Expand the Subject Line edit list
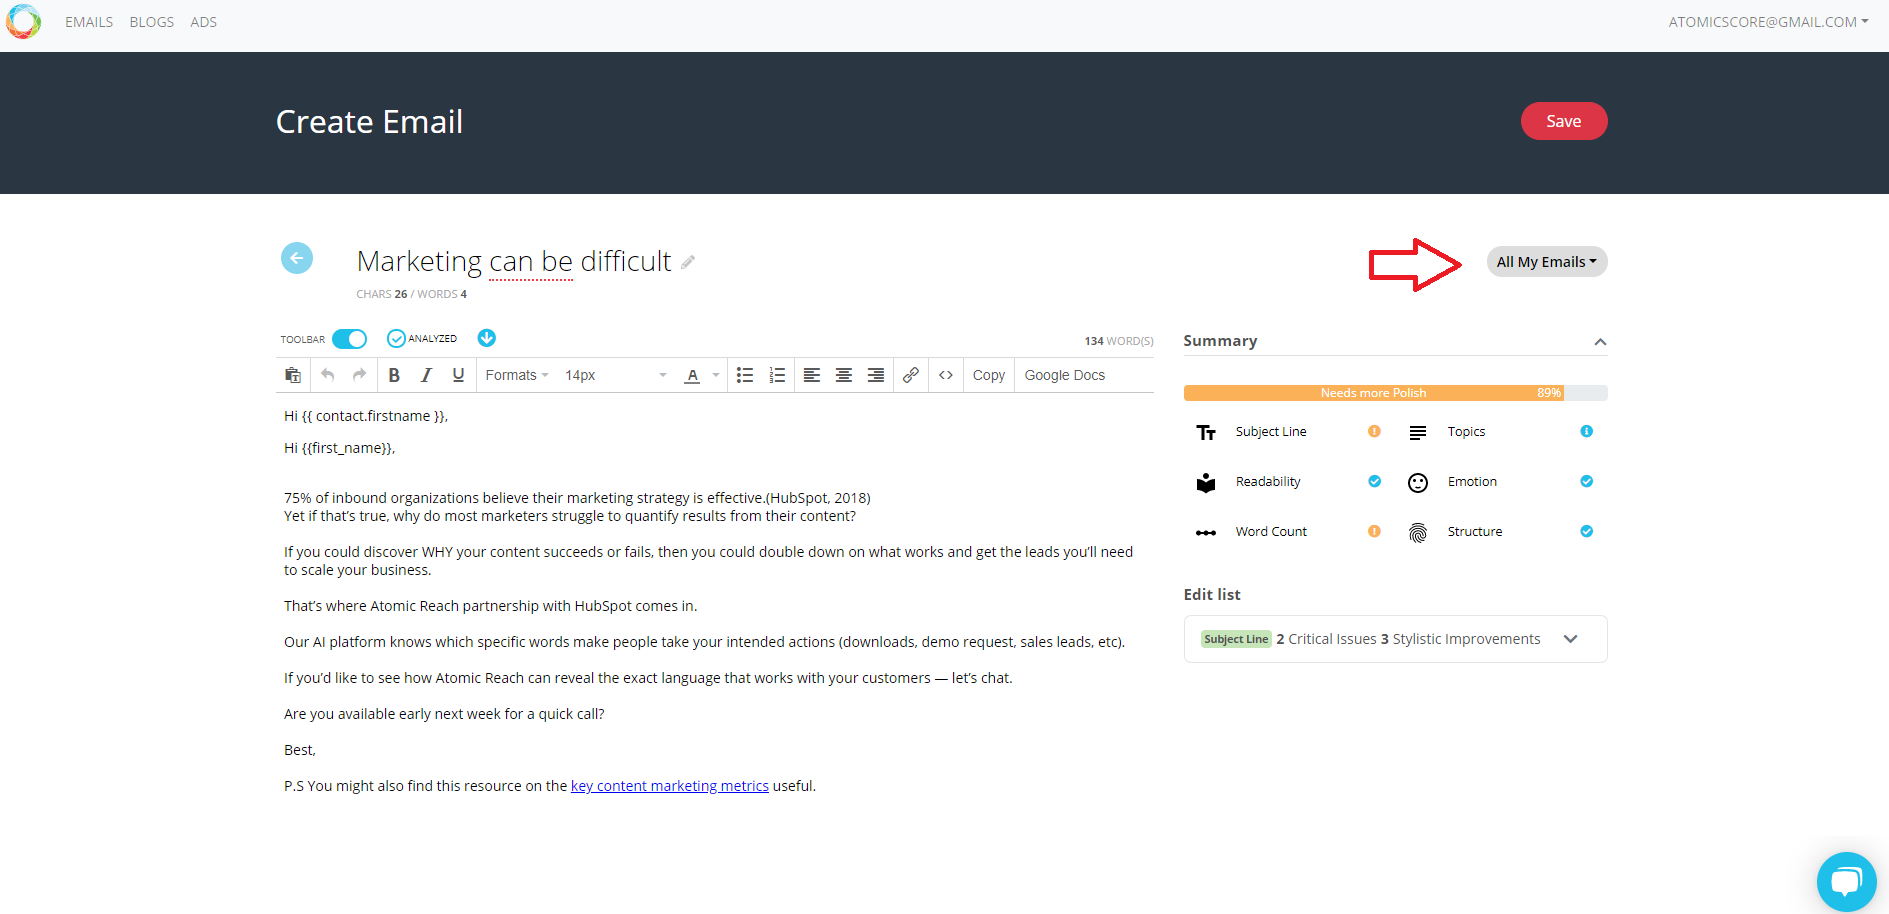 click(1570, 639)
